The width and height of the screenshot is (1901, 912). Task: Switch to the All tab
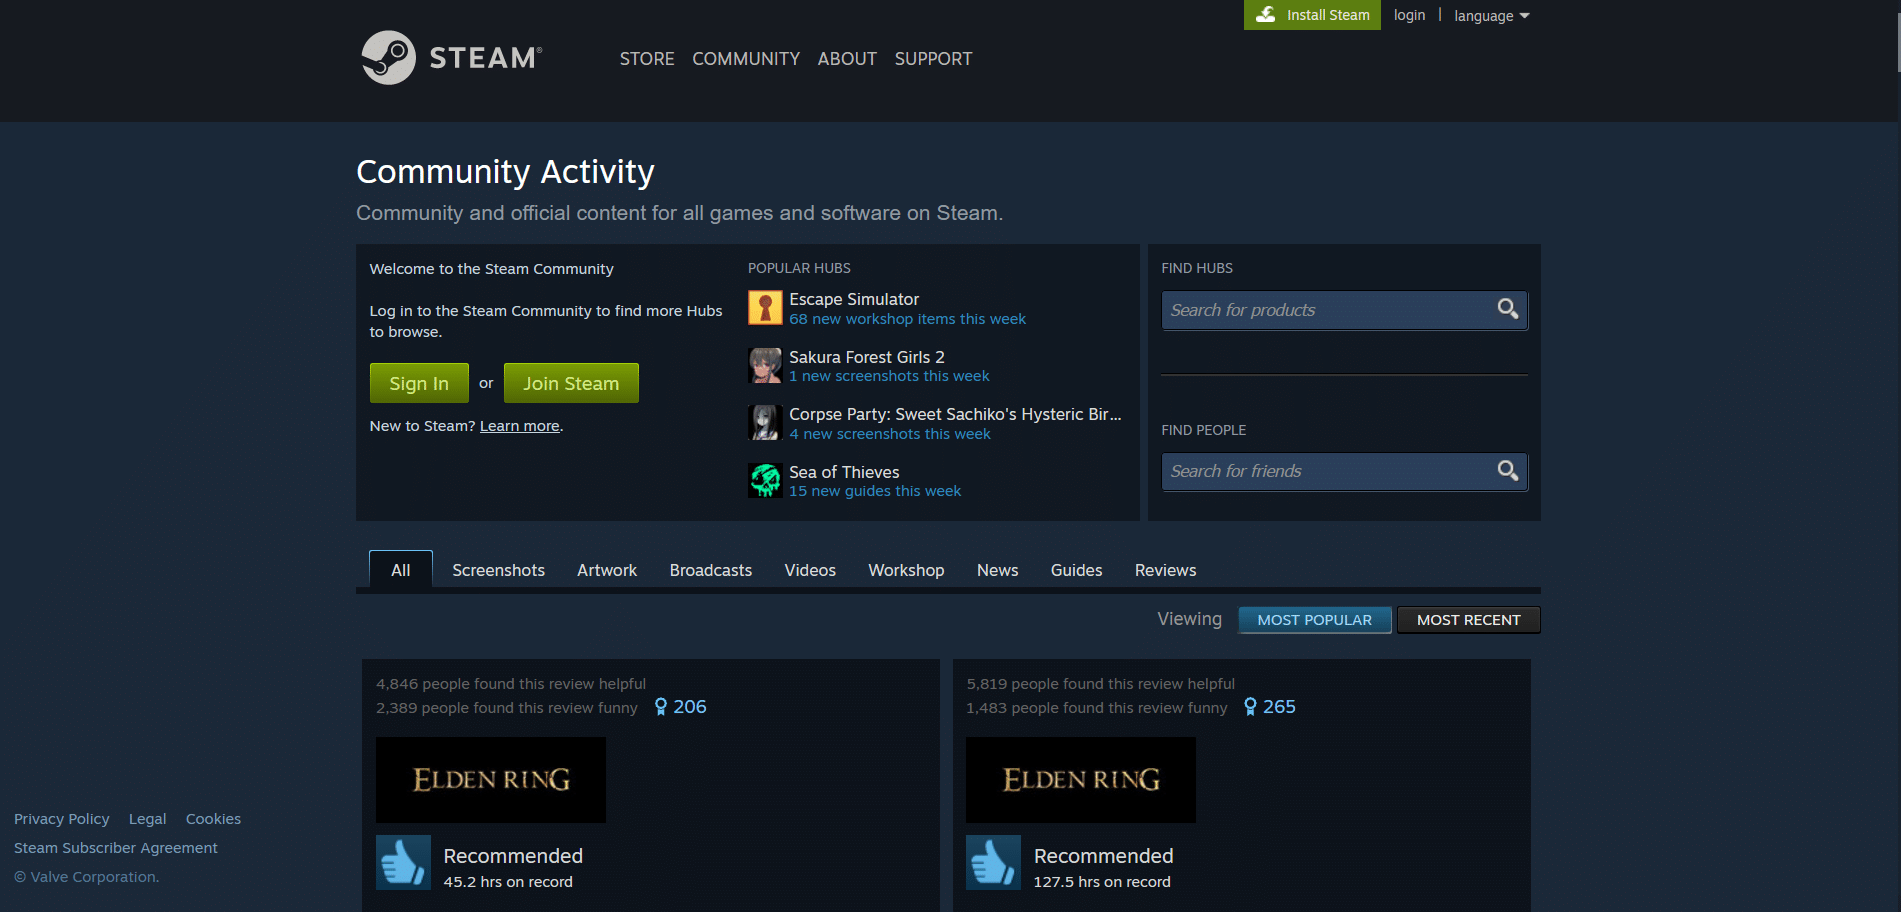tap(401, 570)
